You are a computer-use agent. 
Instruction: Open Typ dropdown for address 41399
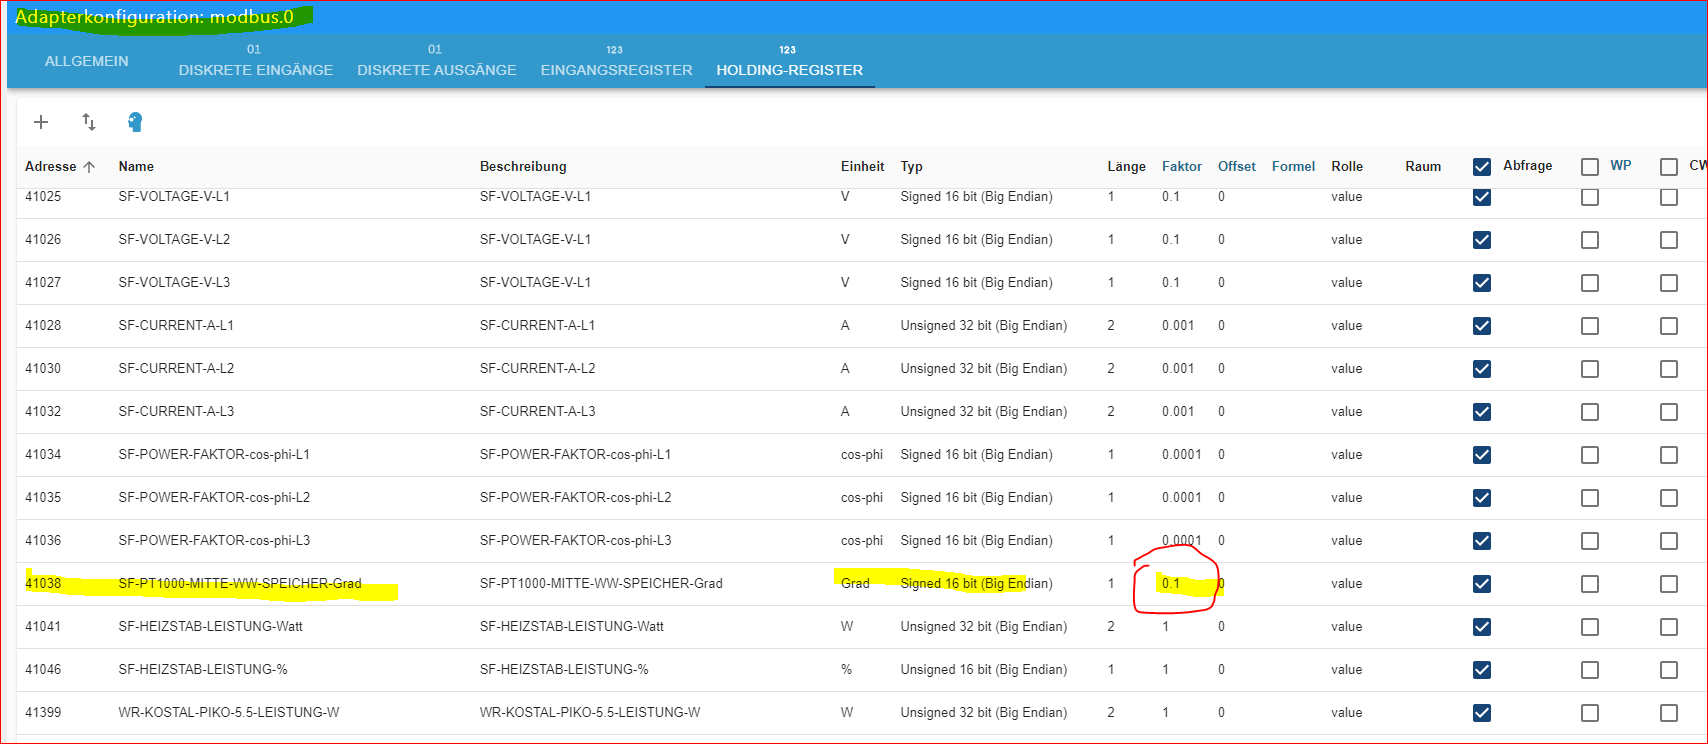point(983,712)
